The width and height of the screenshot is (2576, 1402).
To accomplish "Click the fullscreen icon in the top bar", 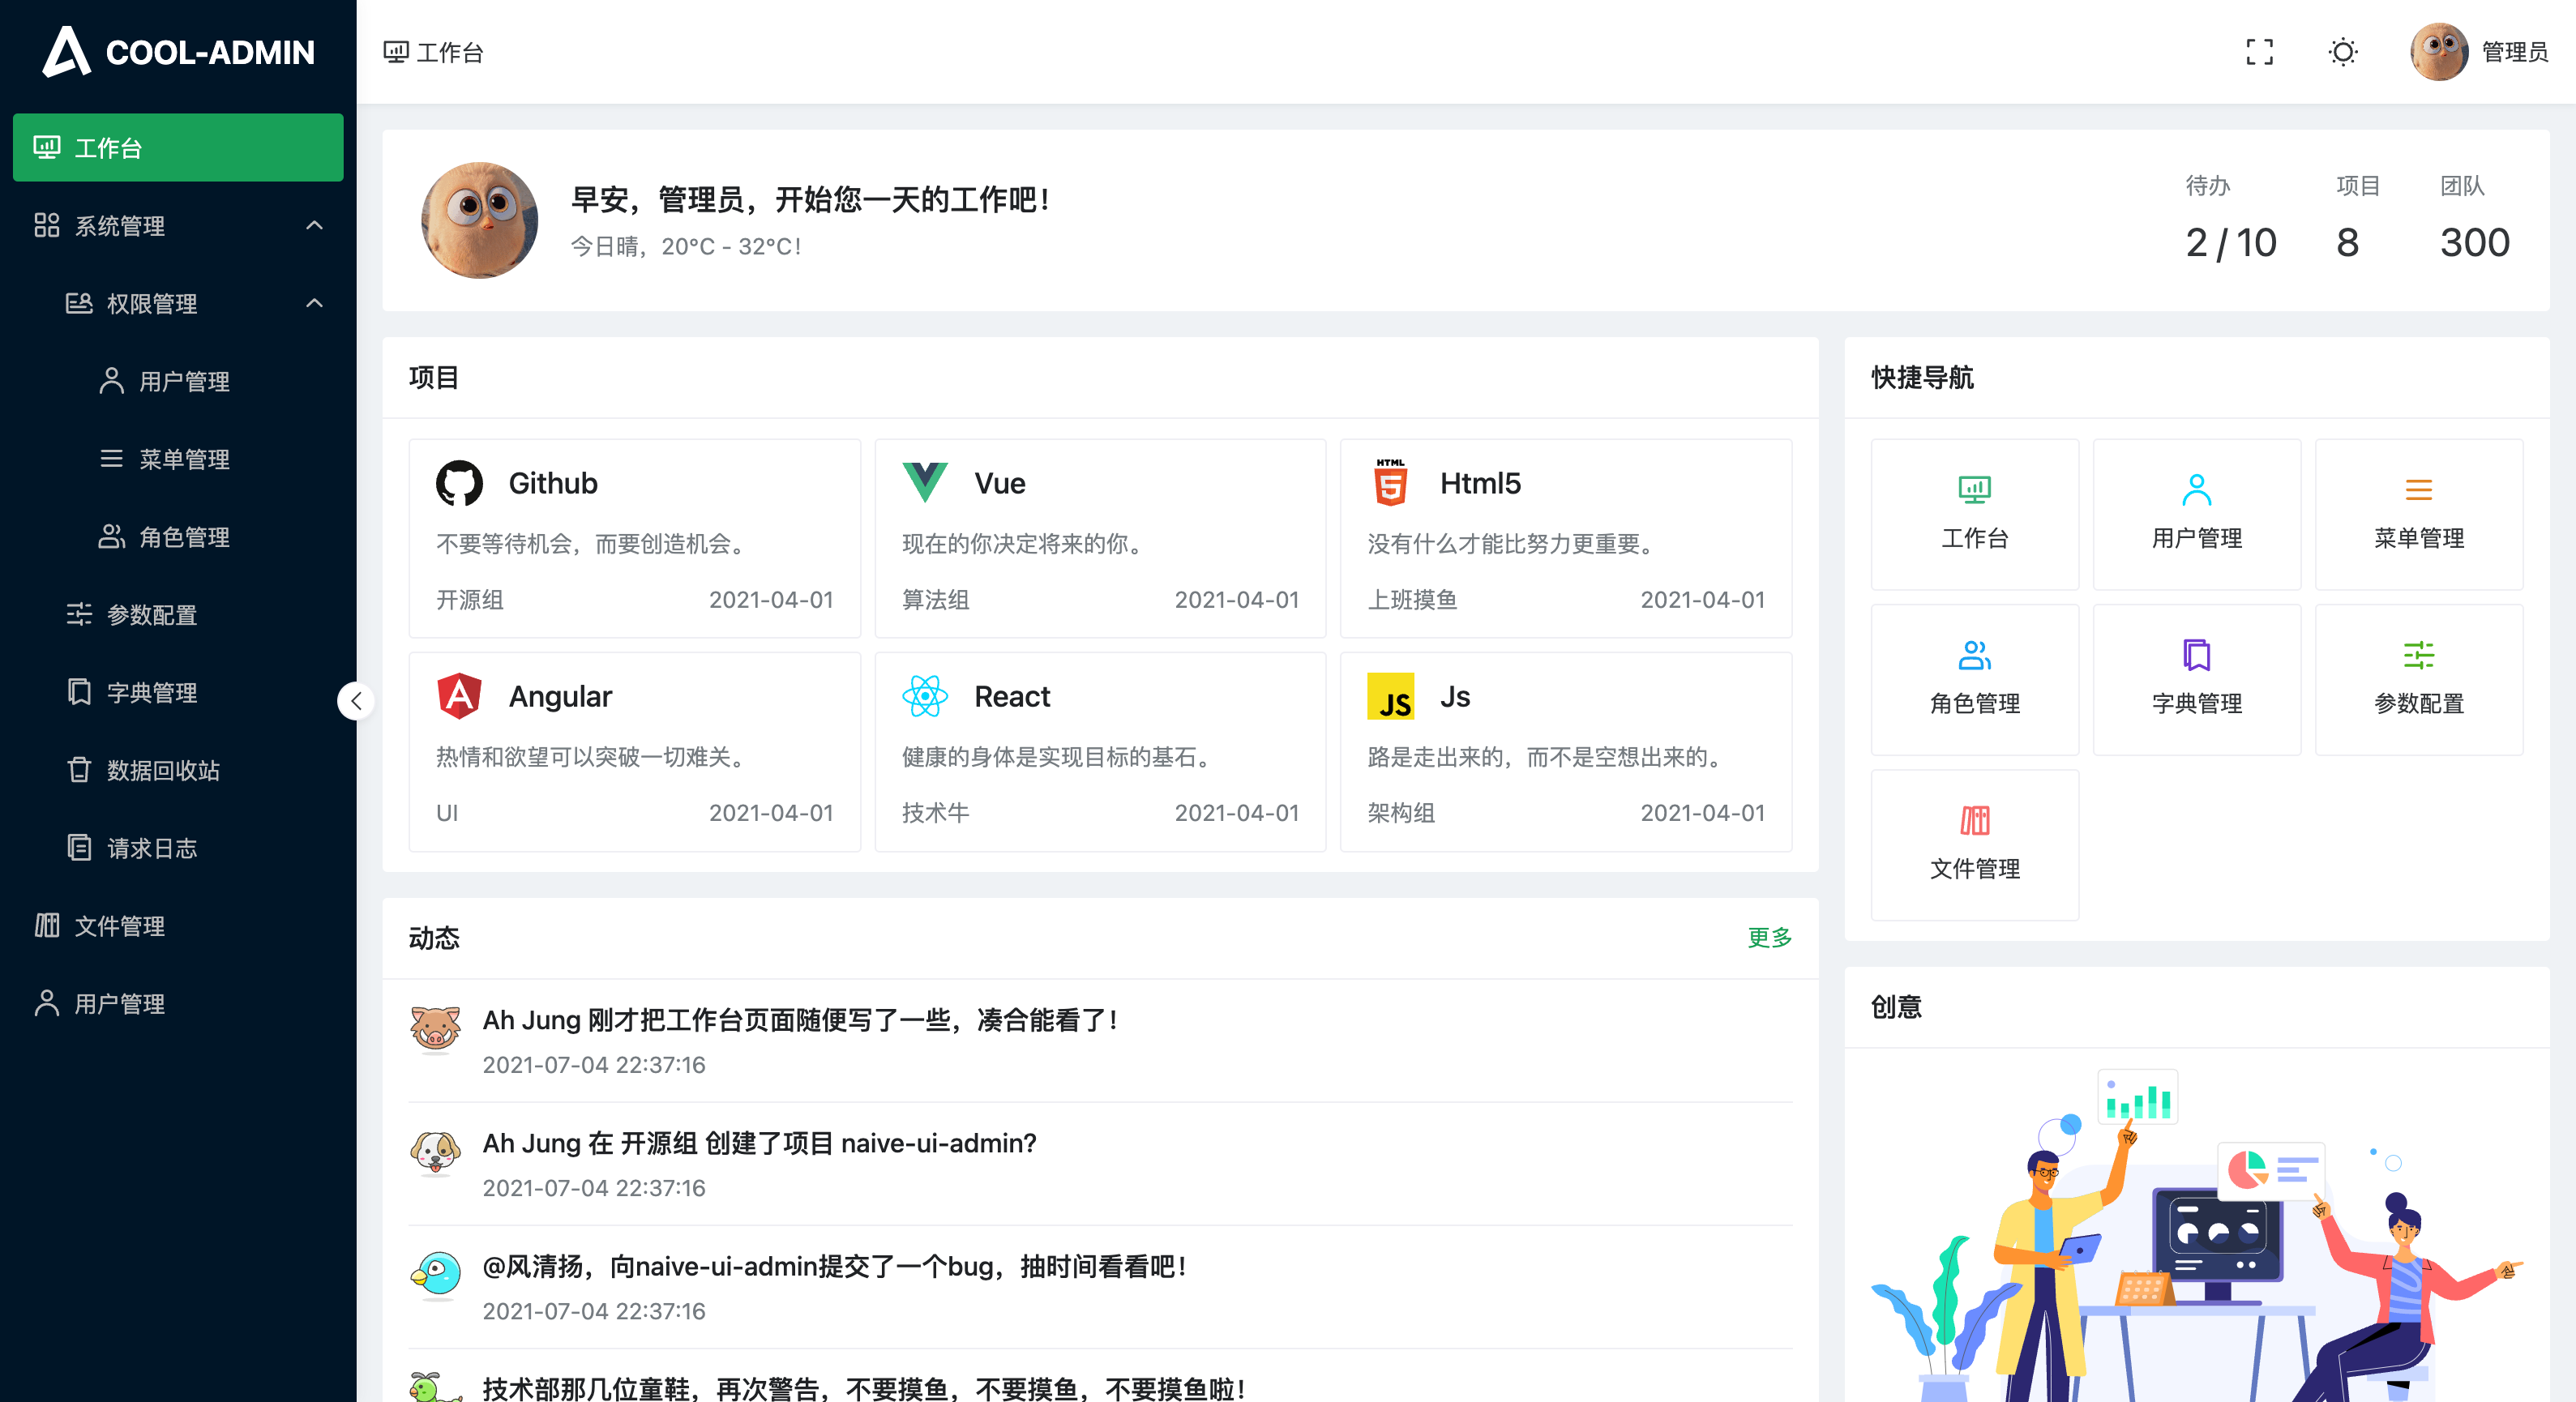I will pos(2260,52).
